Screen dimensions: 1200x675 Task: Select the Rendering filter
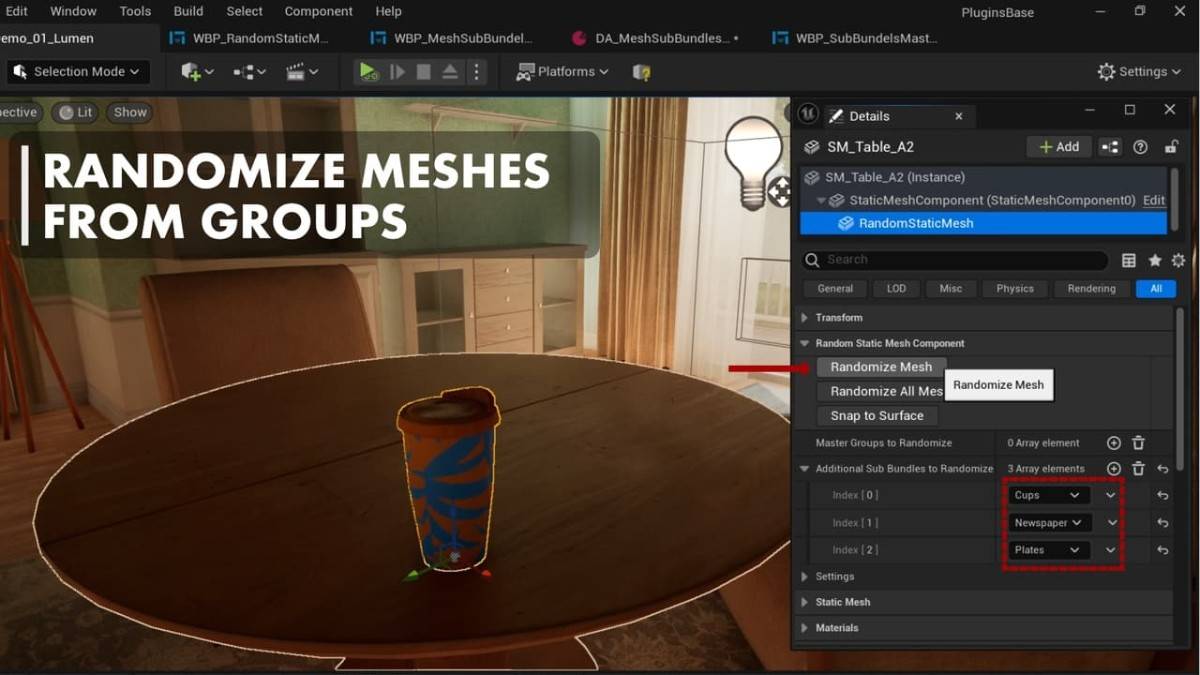coord(1091,288)
